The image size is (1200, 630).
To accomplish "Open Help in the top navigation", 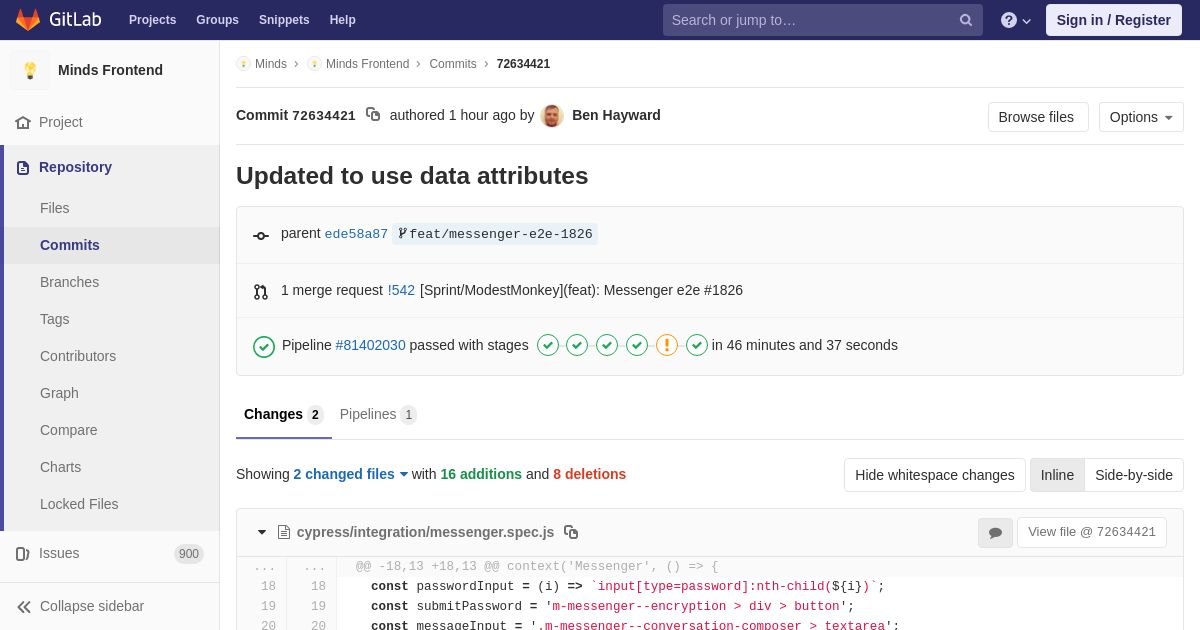I will click(x=343, y=20).
